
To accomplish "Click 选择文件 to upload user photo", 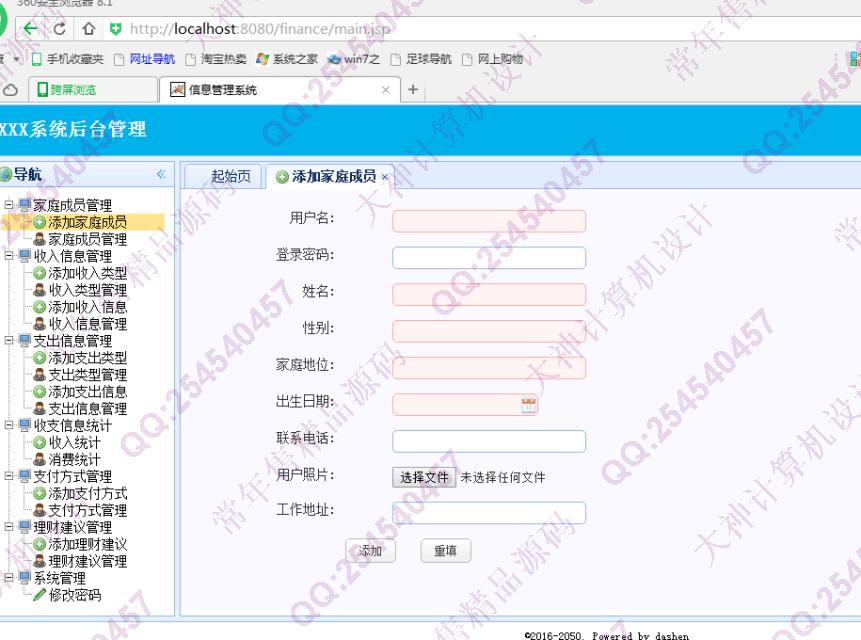I will 424,477.
